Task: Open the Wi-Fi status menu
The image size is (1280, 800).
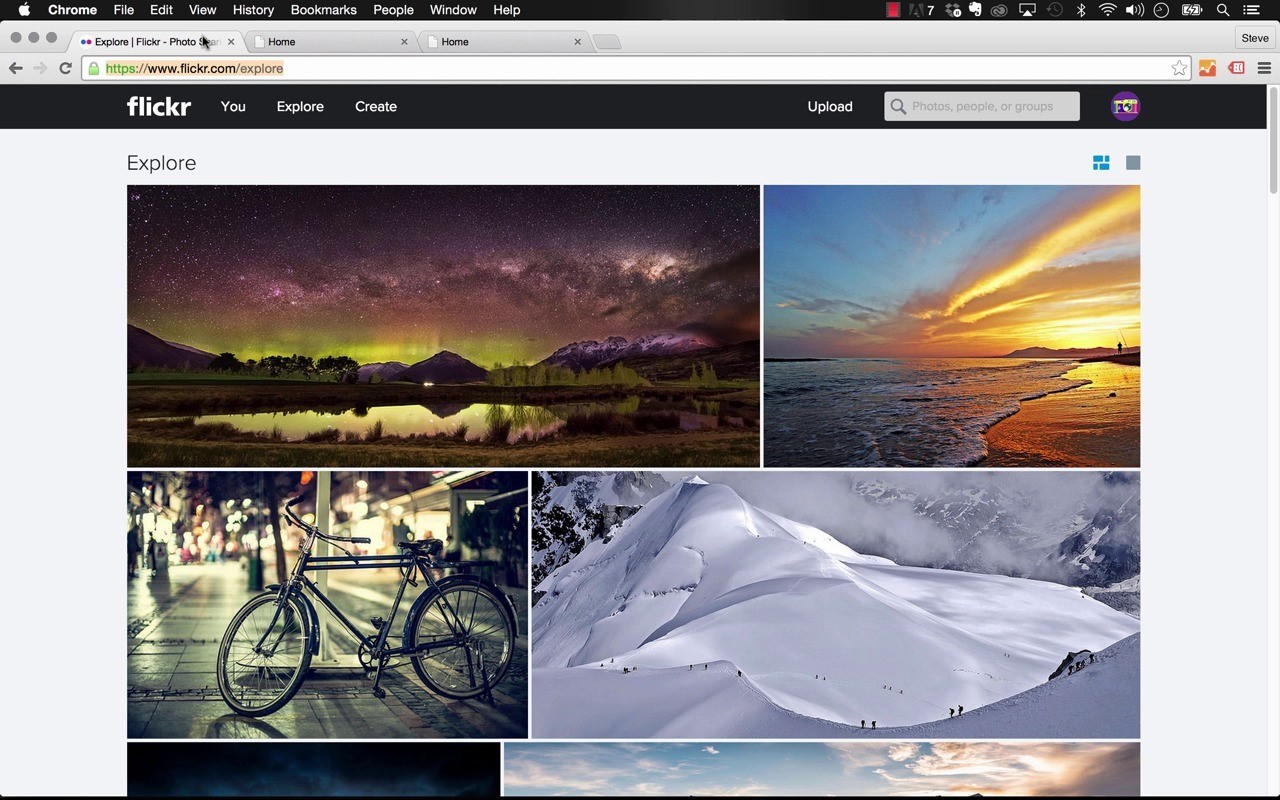Action: 1107,10
